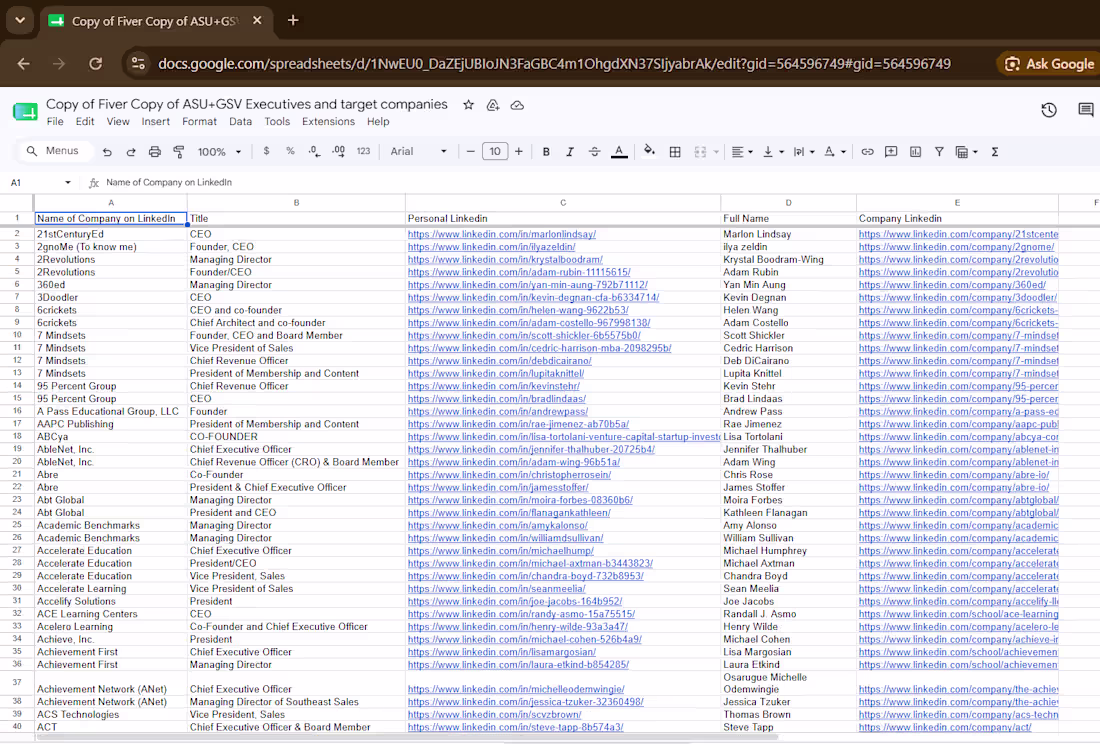Image resolution: width=1100 pixels, height=744 pixels.
Task: Star the spreadsheet document
Action: point(468,105)
